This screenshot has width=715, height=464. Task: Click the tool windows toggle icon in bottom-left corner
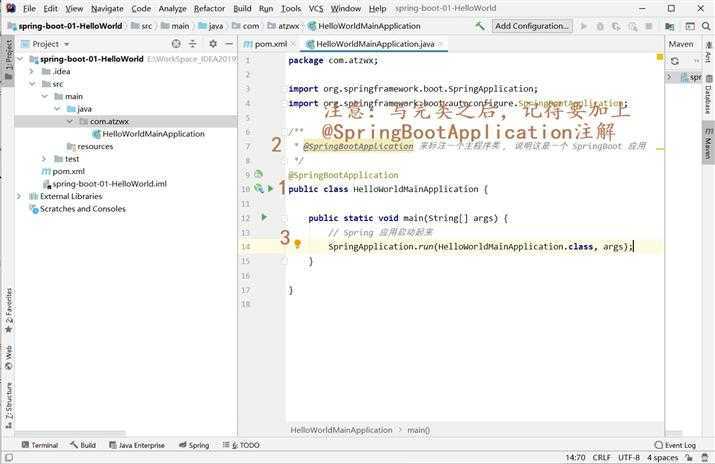click(x=9, y=457)
